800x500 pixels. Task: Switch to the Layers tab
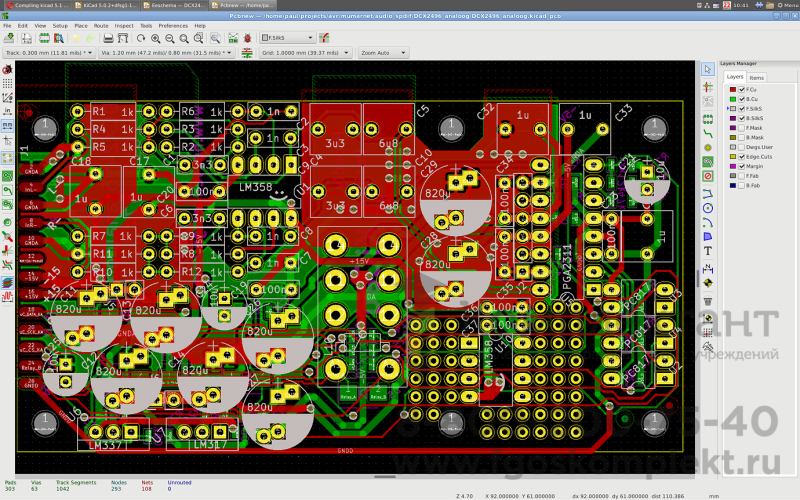[735, 77]
